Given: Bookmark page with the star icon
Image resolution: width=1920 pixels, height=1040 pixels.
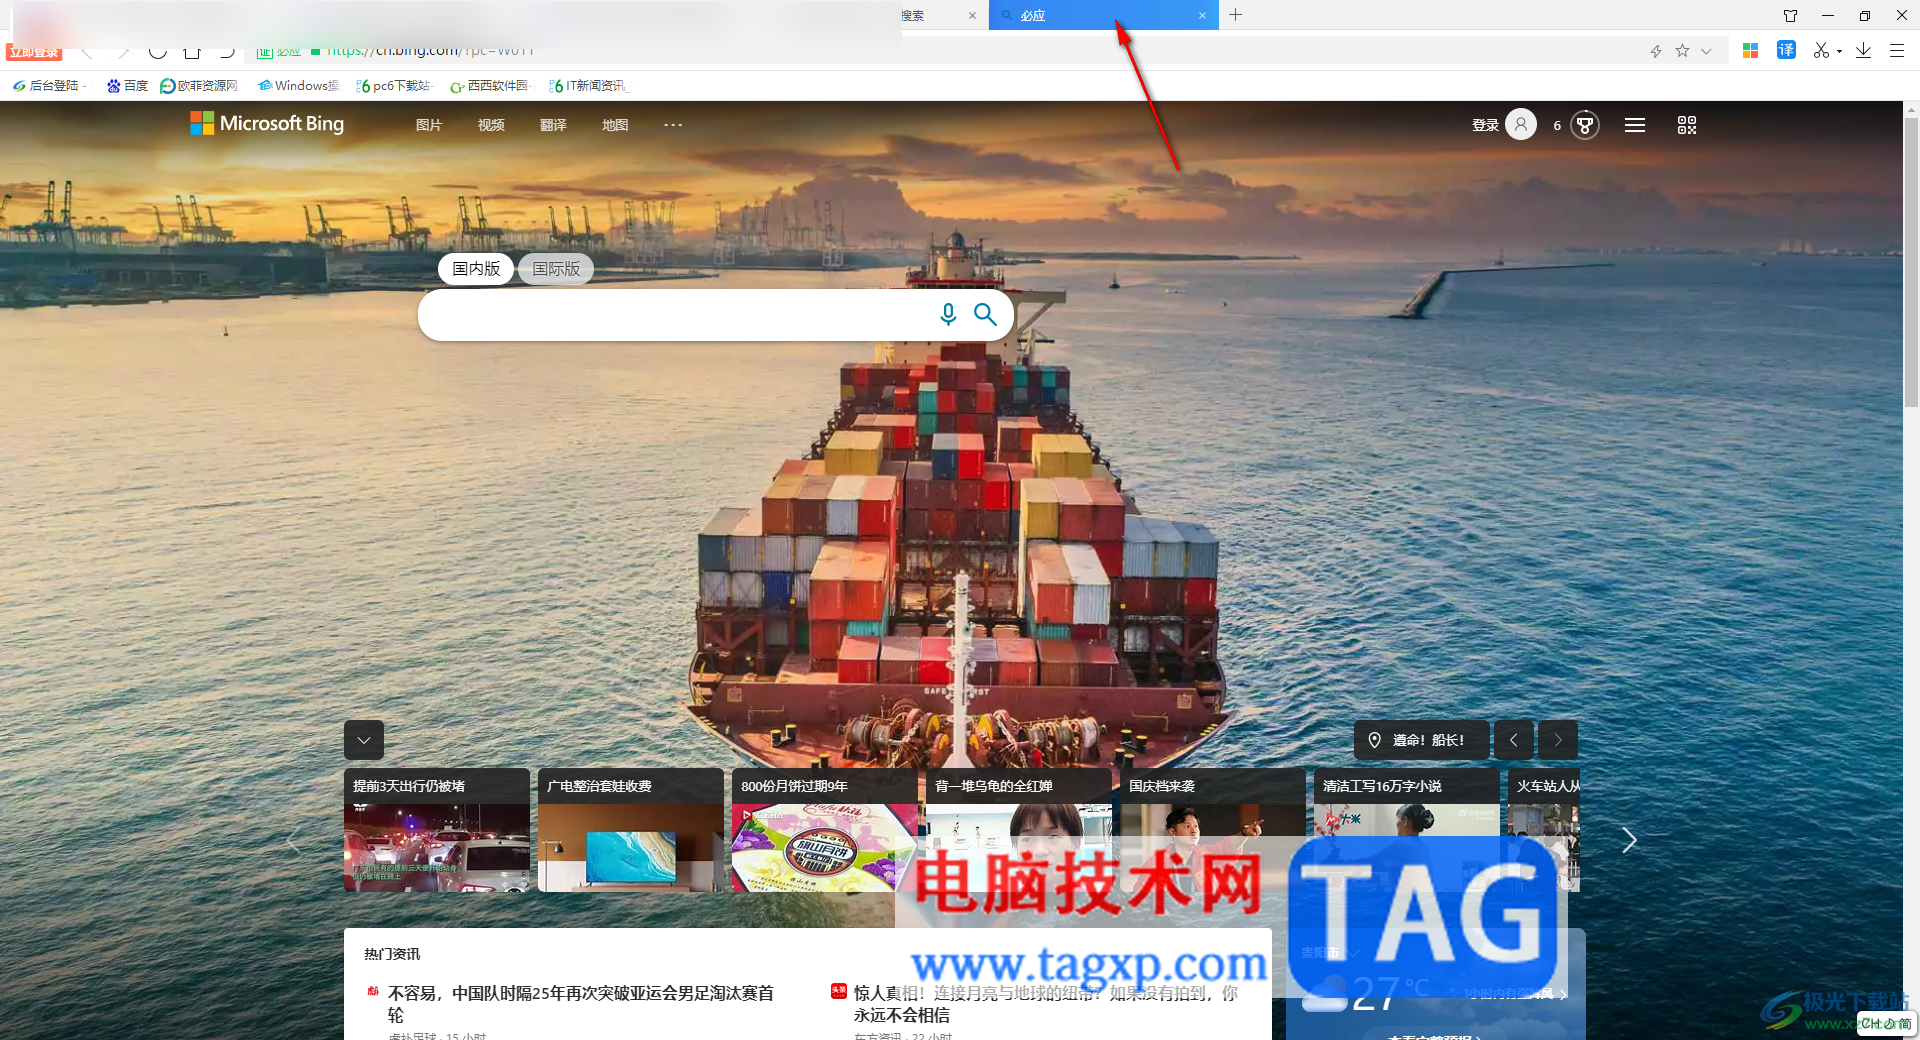Looking at the screenshot, I should 1682,51.
